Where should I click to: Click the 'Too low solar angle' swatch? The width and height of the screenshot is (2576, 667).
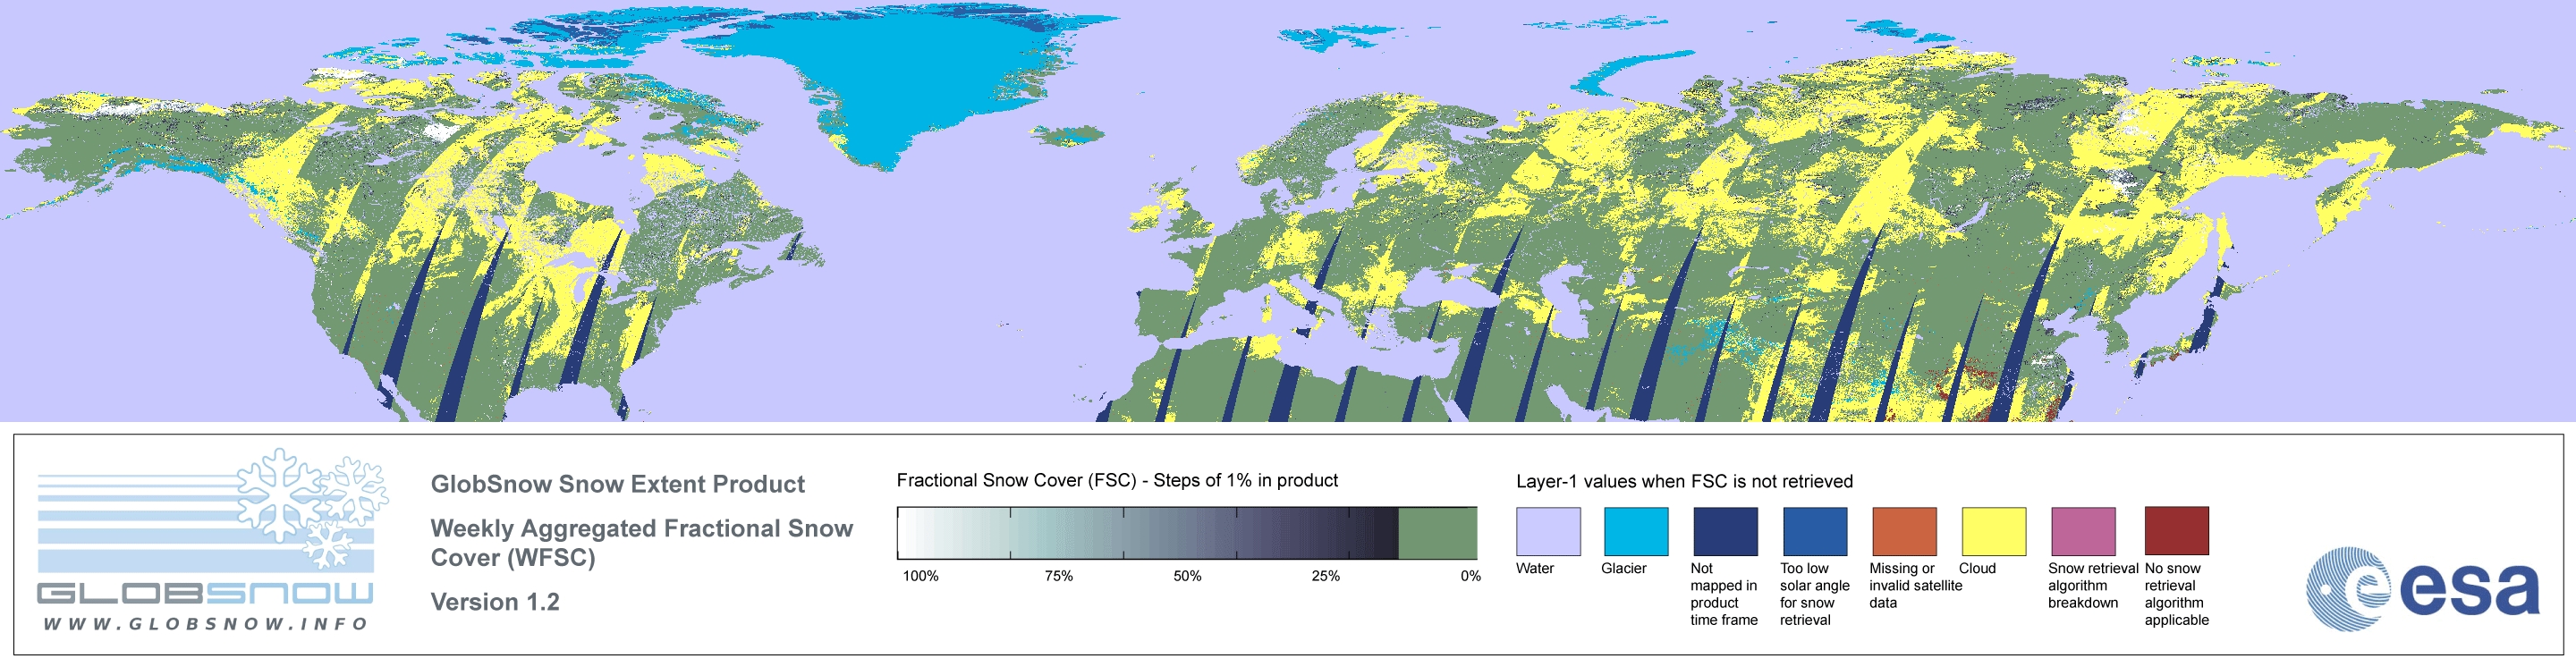[x=1815, y=531]
